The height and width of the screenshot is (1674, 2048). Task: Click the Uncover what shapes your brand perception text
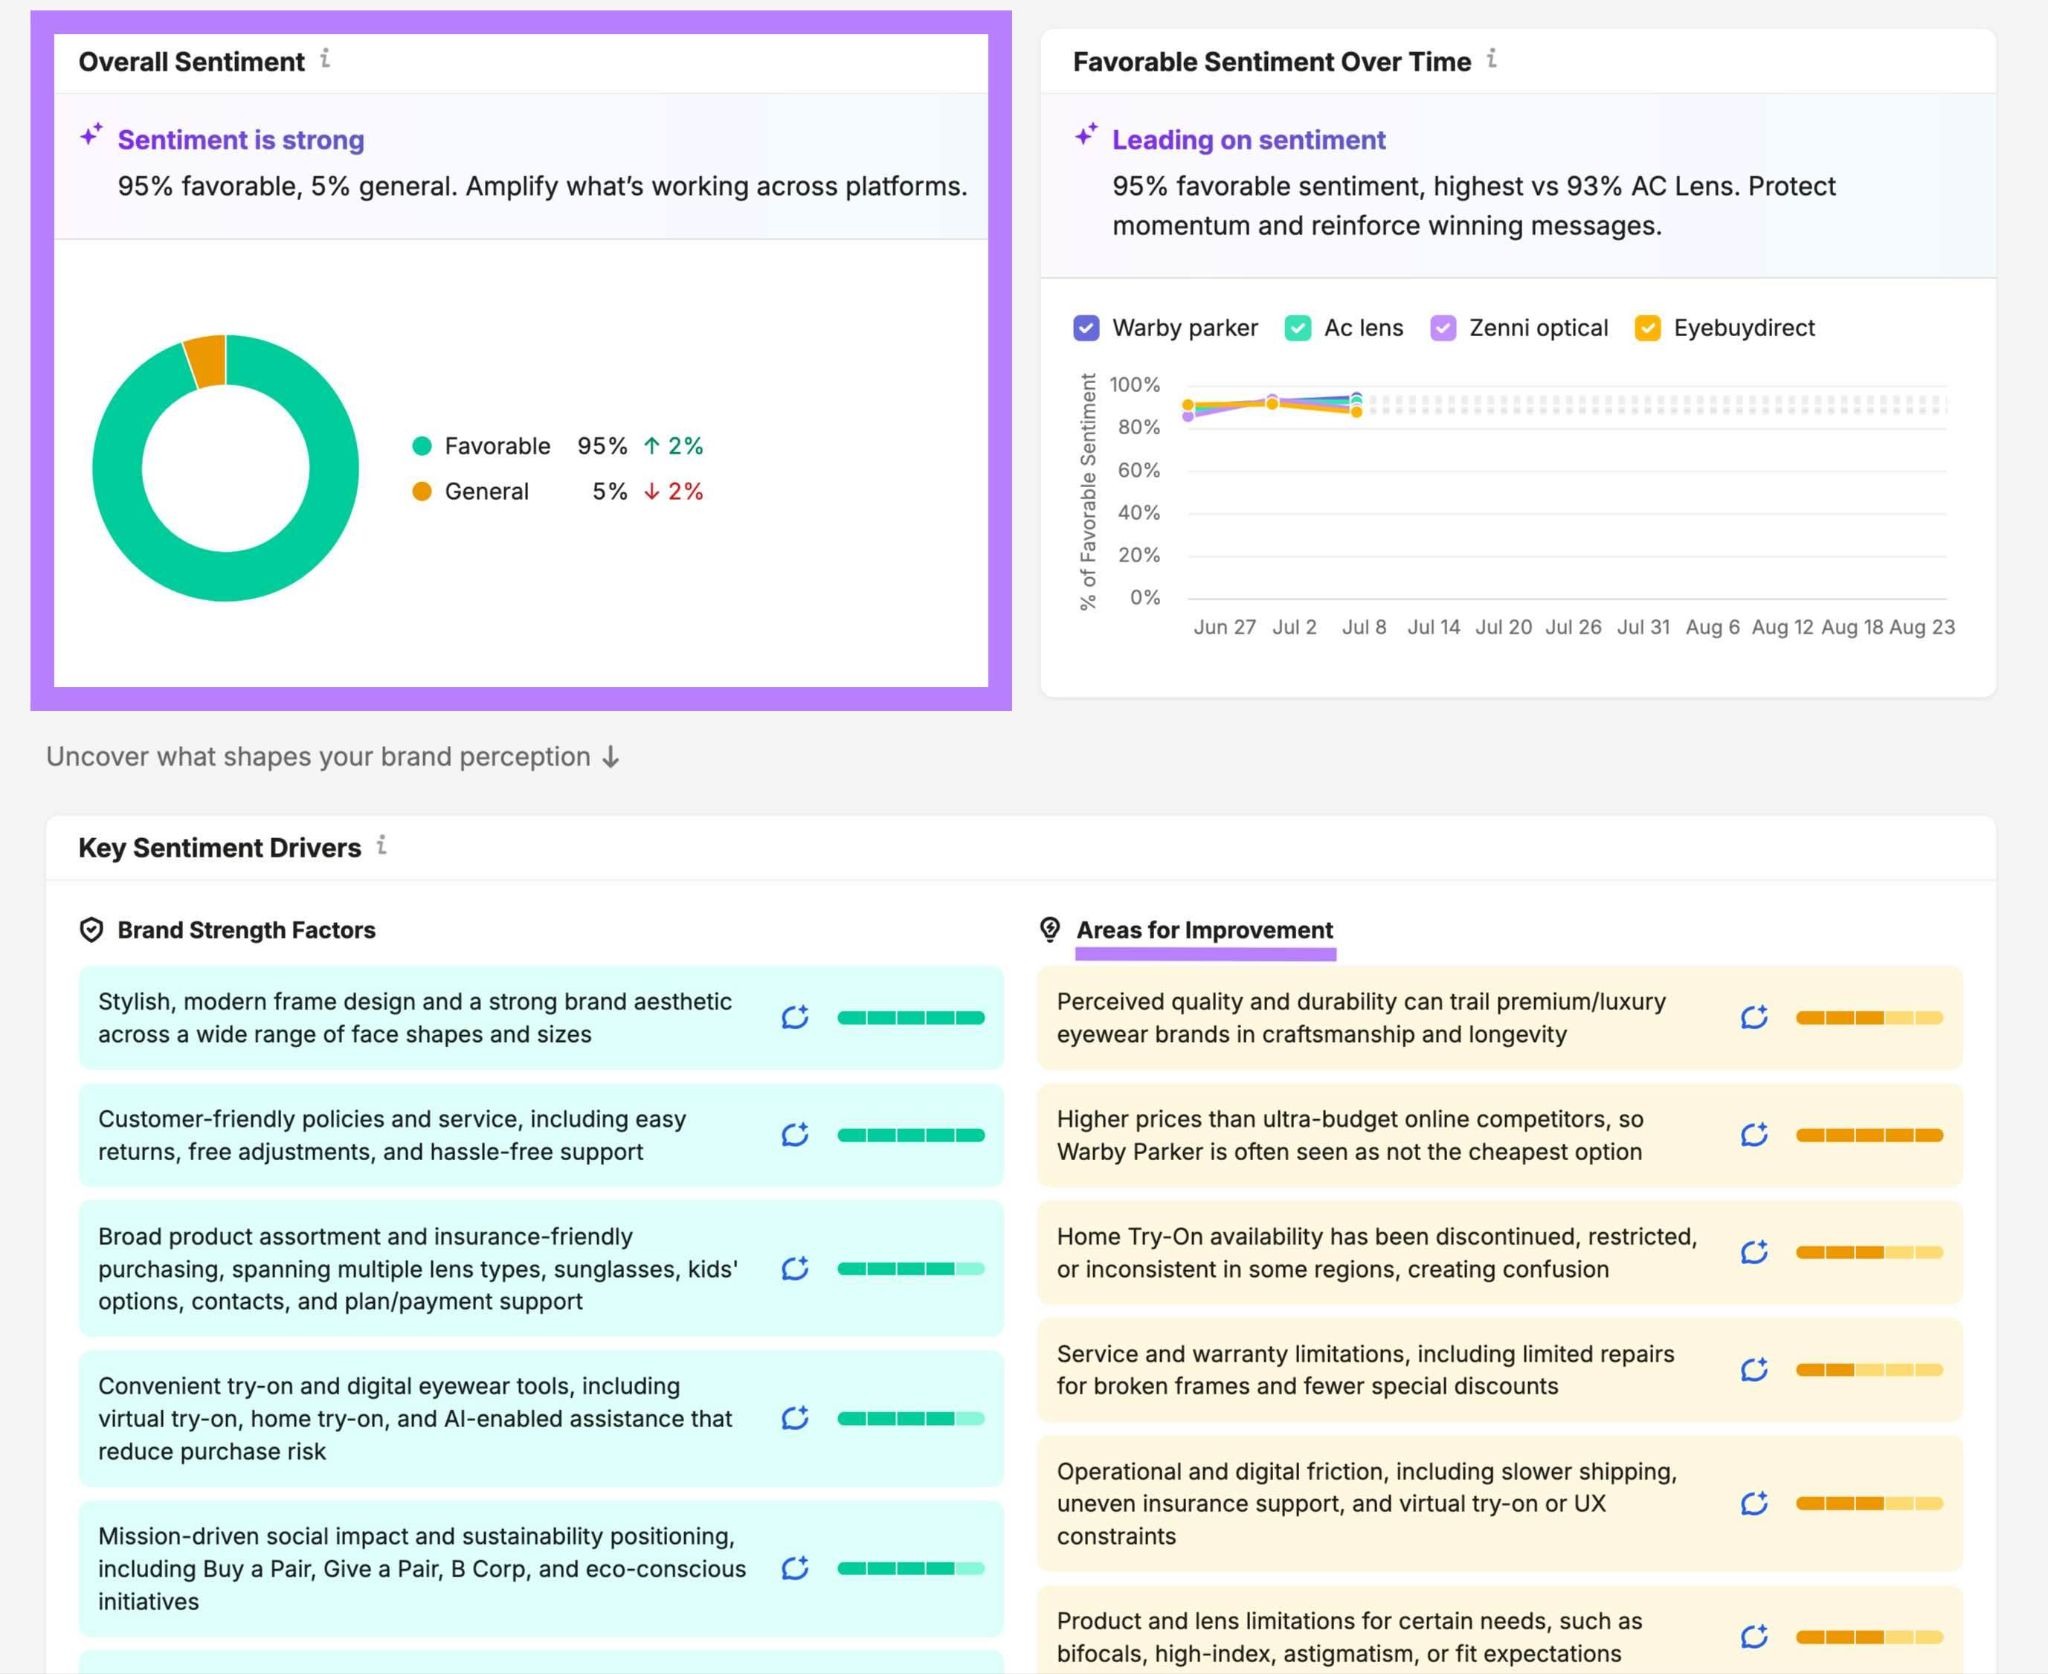318,757
